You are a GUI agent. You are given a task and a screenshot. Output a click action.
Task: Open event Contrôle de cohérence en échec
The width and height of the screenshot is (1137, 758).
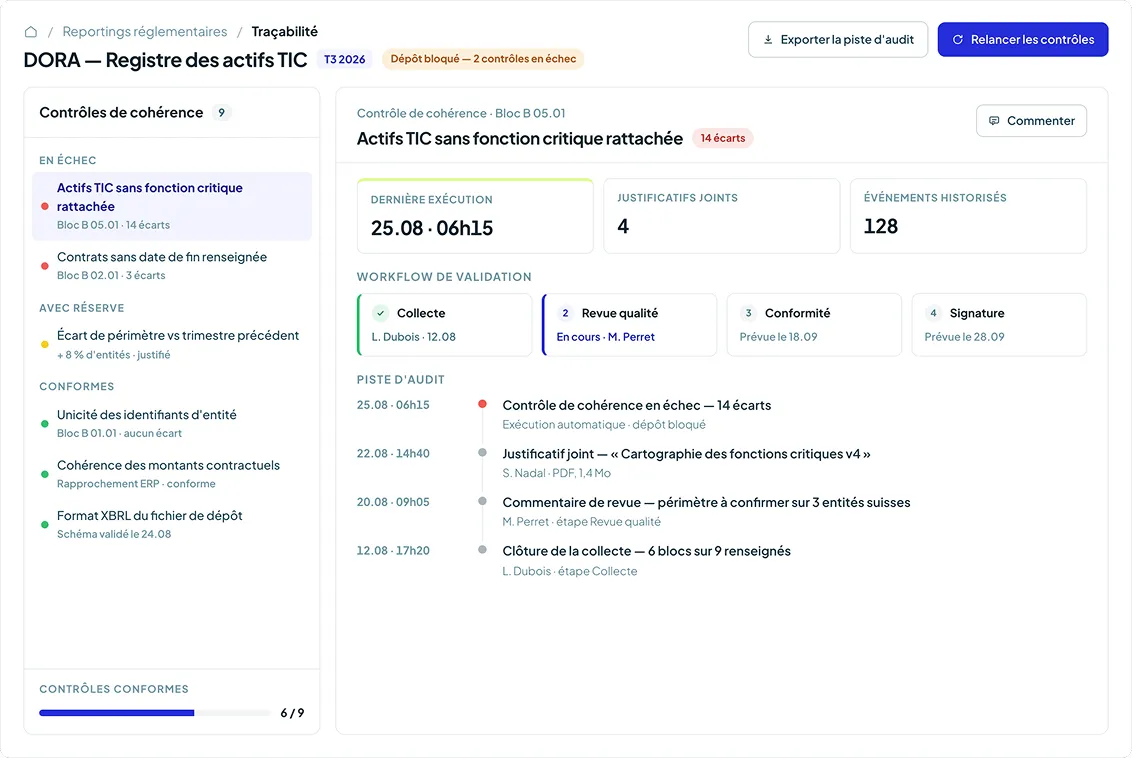coord(637,405)
